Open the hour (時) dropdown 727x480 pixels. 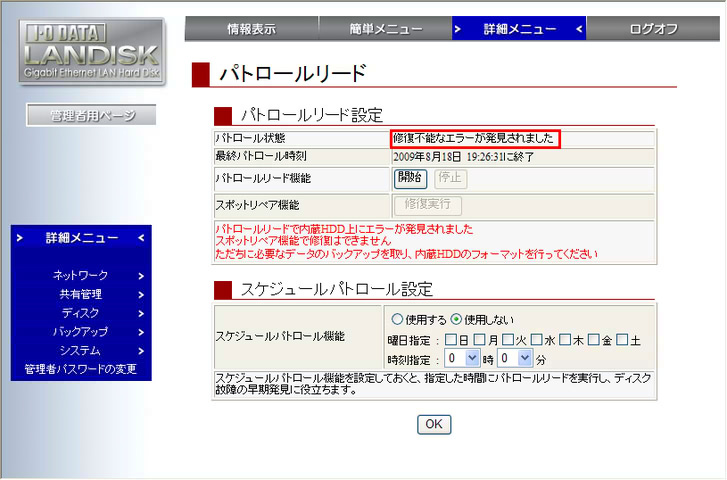coord(463,357)
